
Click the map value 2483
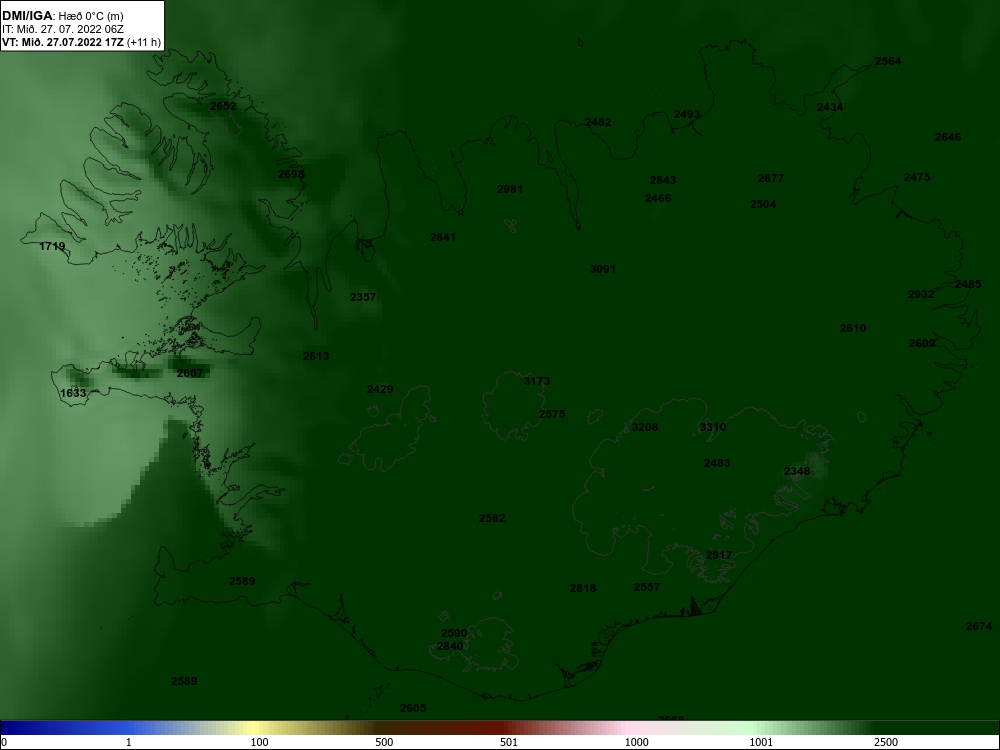717,464
